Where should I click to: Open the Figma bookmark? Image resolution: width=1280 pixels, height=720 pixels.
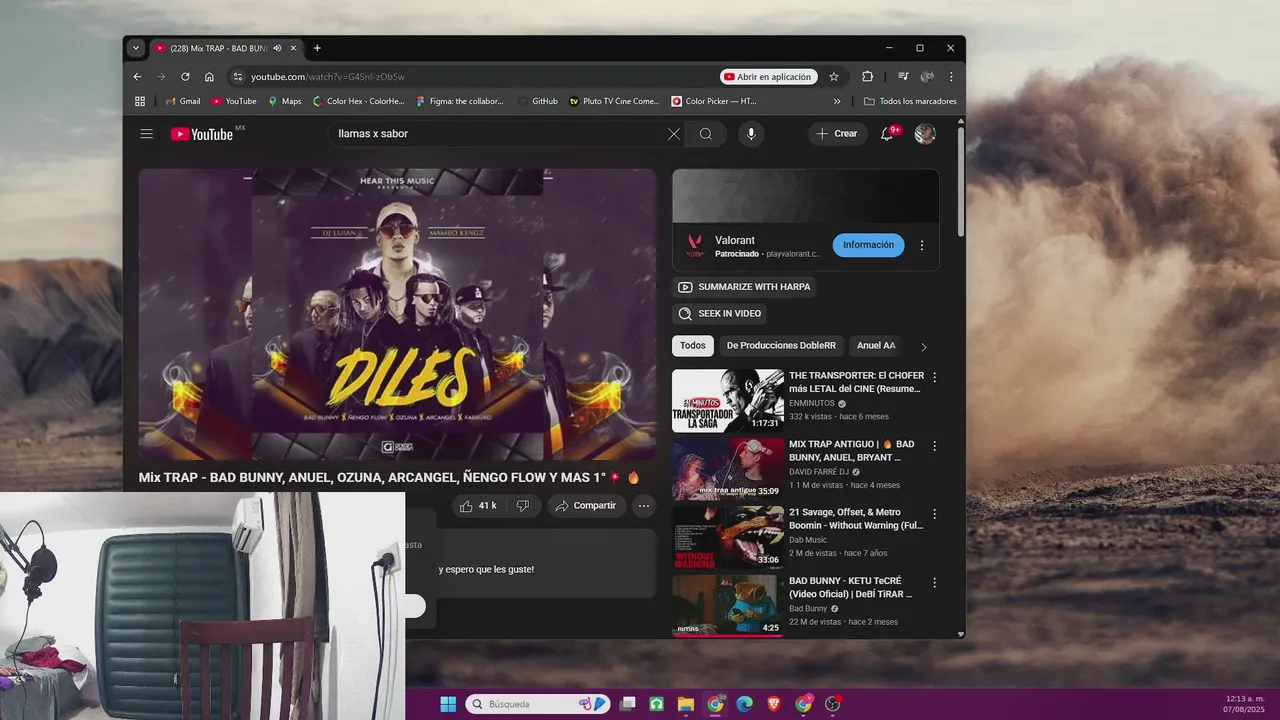coord(460,101)
